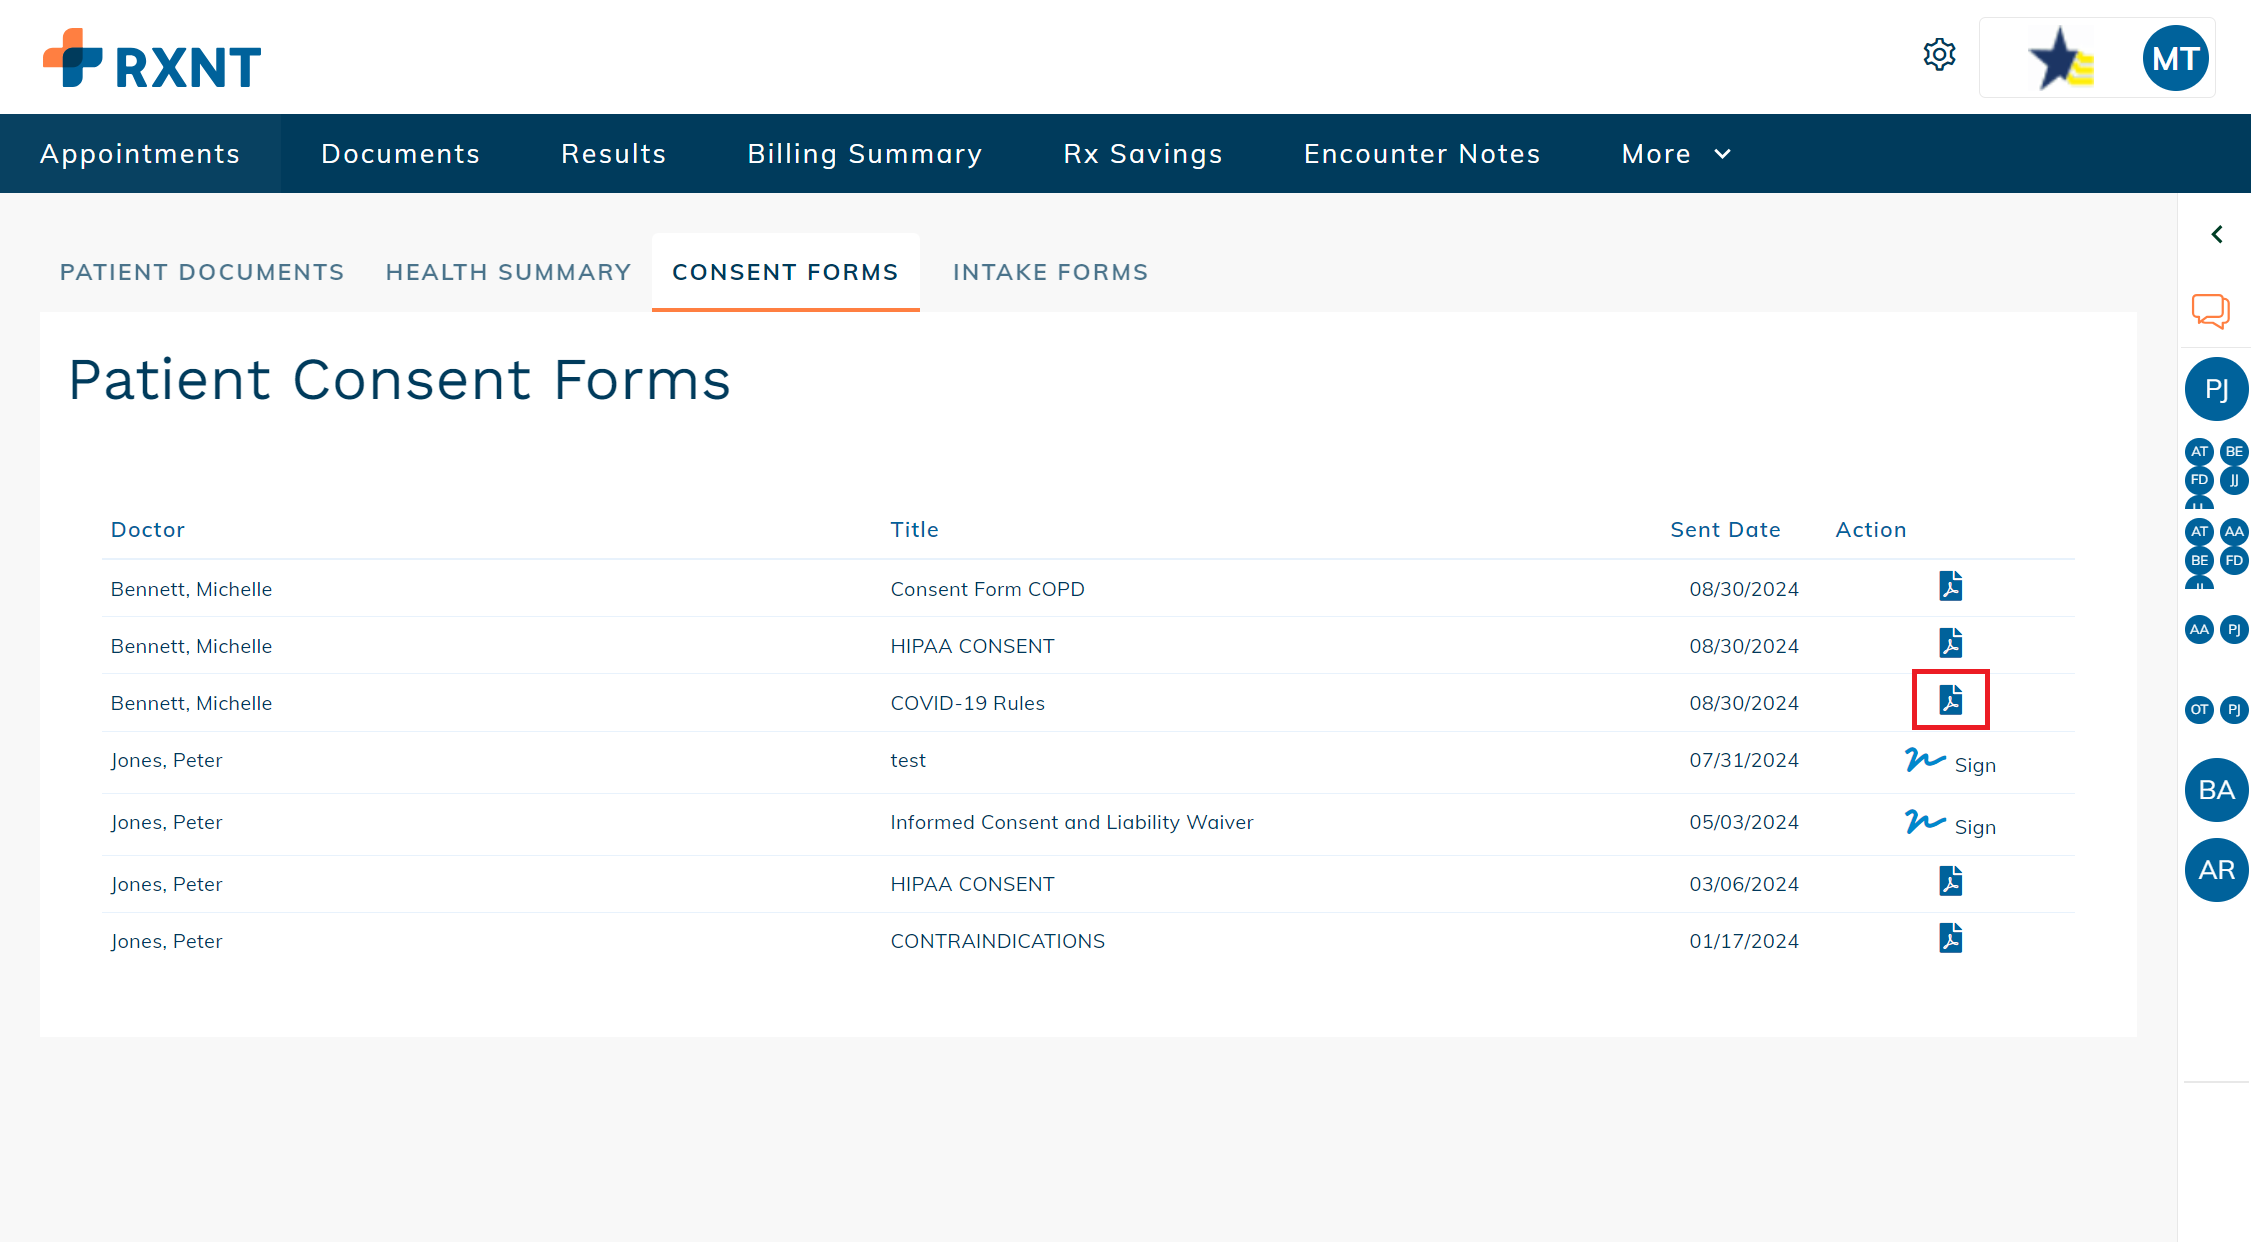The image size is (2251, 1242).
Task: Collapse the chat sidebar with the chevron
Action: [x=2217, y=234]
